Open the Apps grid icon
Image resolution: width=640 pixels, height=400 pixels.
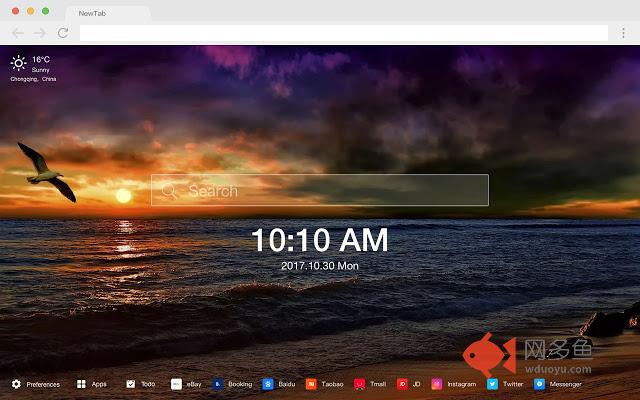(81, 384)
